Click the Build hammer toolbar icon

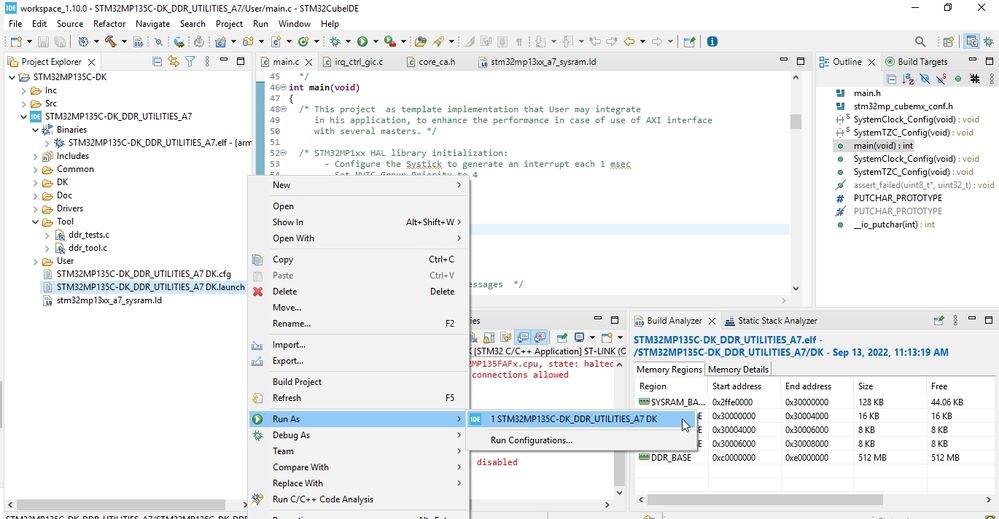click(110, 41)
